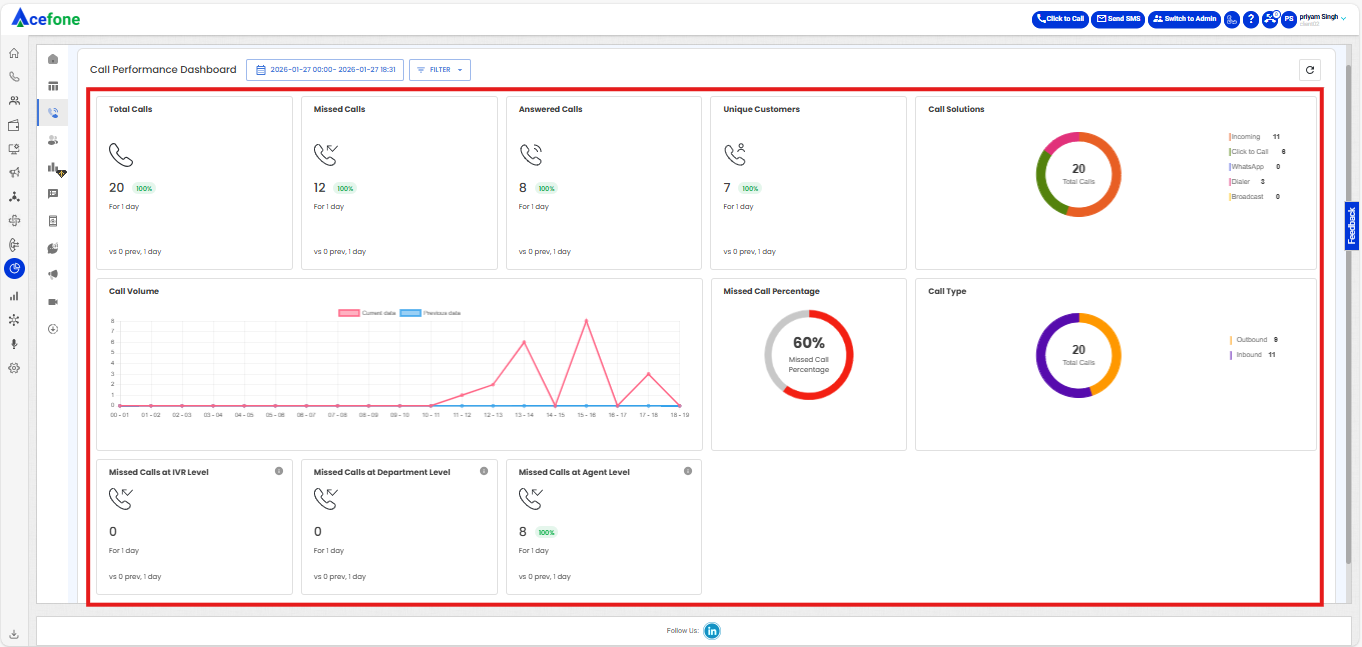
Task: Open the pie chart analytics item in sidebar
Action: click(x=14, y=268)
